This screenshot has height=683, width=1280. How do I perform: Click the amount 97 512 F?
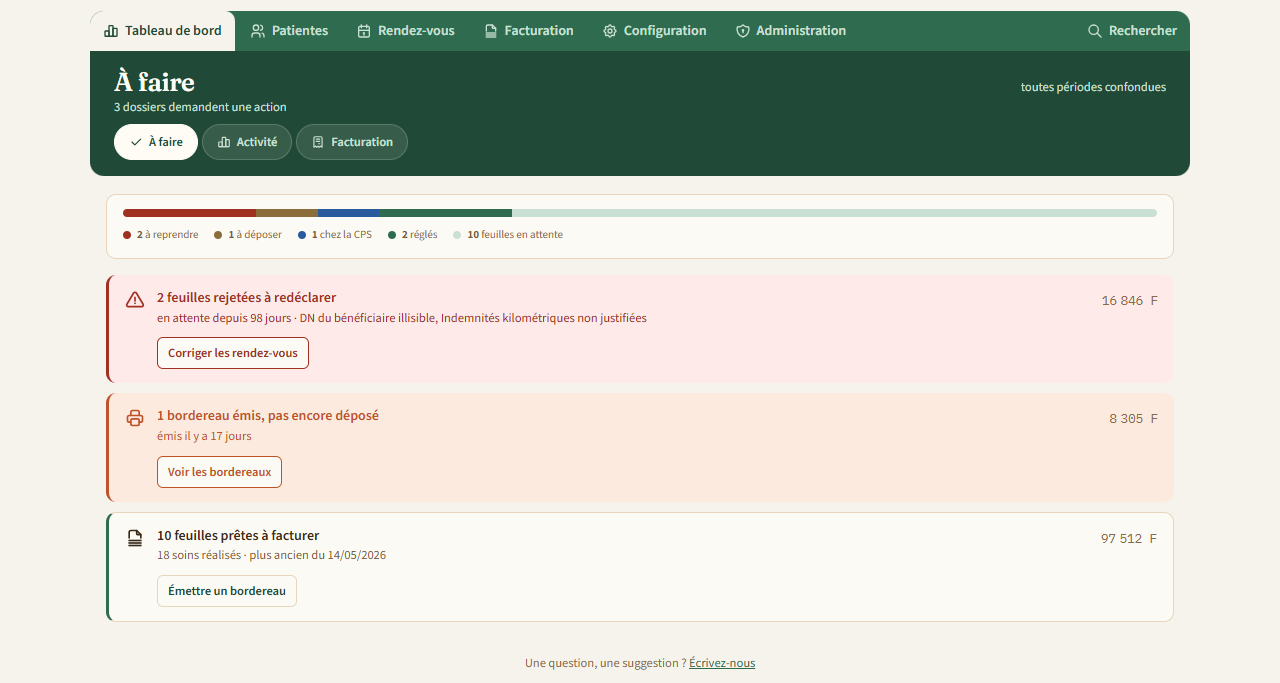[x=1129, y=539]
